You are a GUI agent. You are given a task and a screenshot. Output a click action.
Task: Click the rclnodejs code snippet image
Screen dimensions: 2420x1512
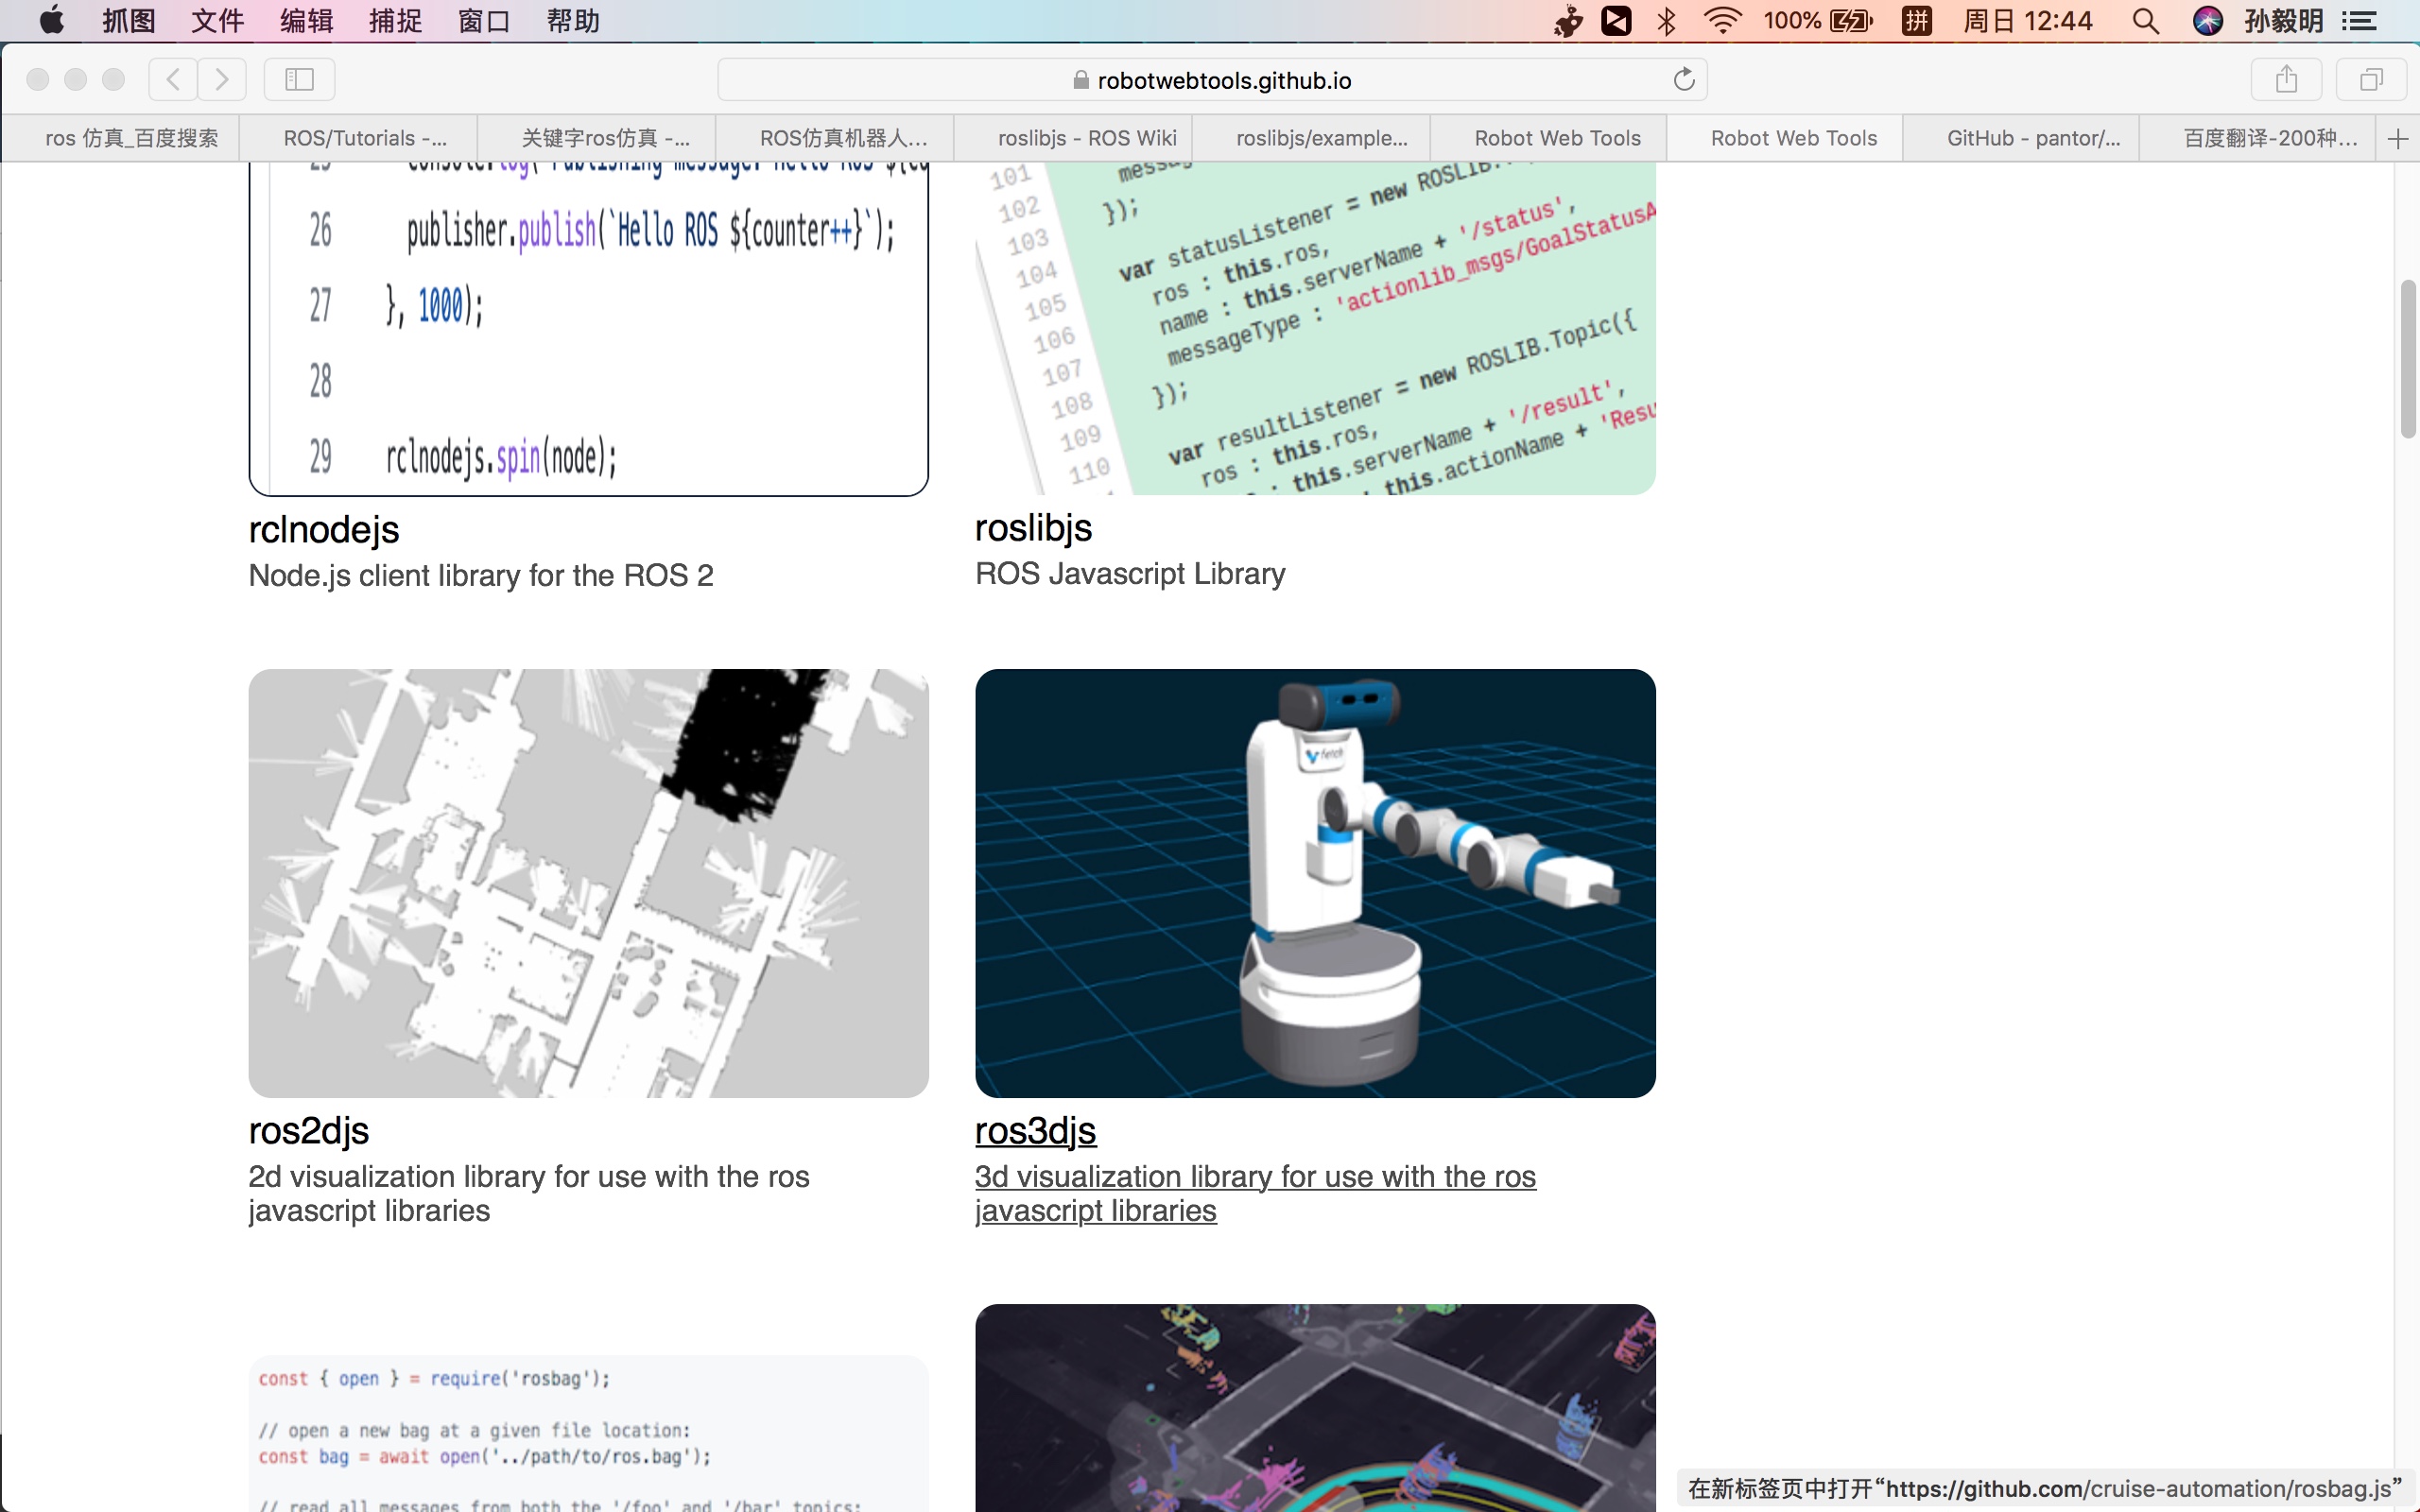(588, 329)
